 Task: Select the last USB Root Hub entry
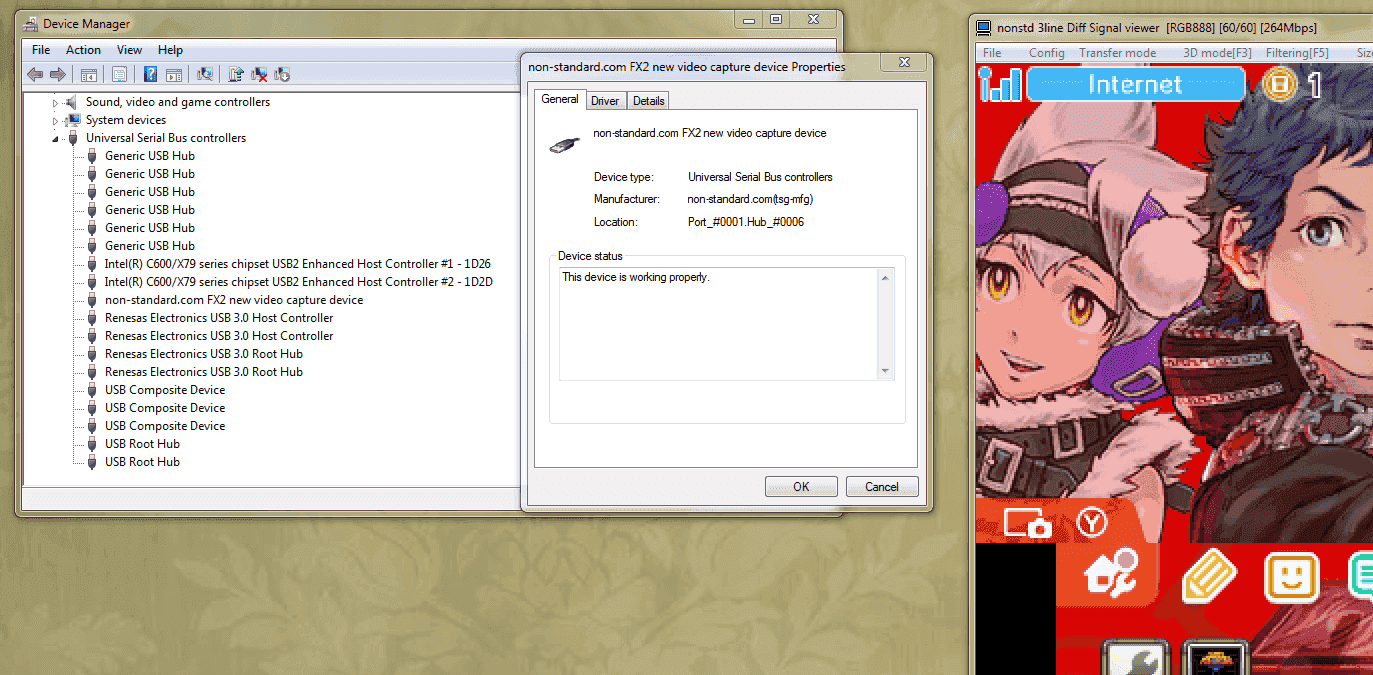point(142,462)
